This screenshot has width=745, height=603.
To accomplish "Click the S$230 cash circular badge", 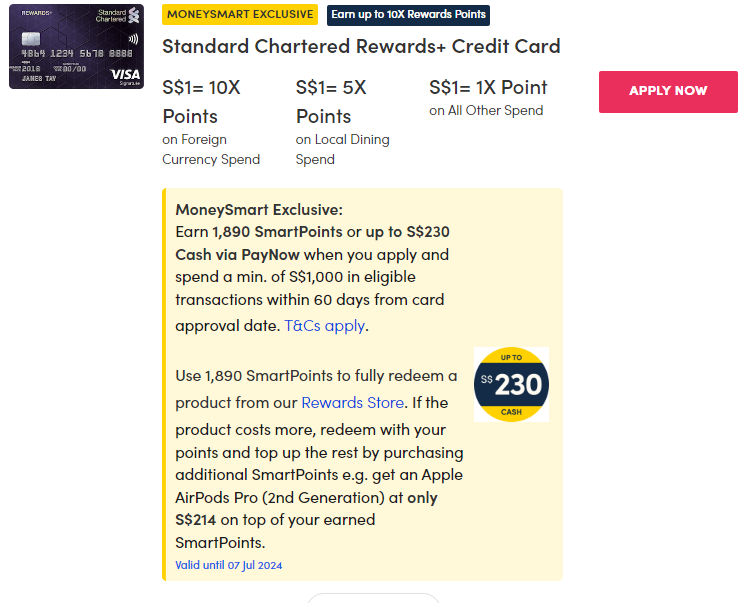I will tap(511, 384).
